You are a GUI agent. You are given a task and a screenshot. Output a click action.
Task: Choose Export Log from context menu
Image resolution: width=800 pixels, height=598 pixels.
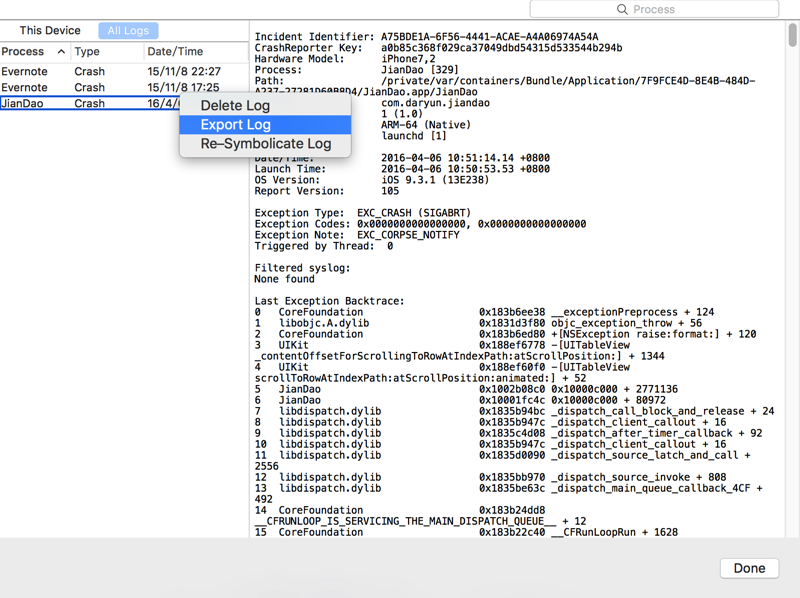tap(265, 124)
